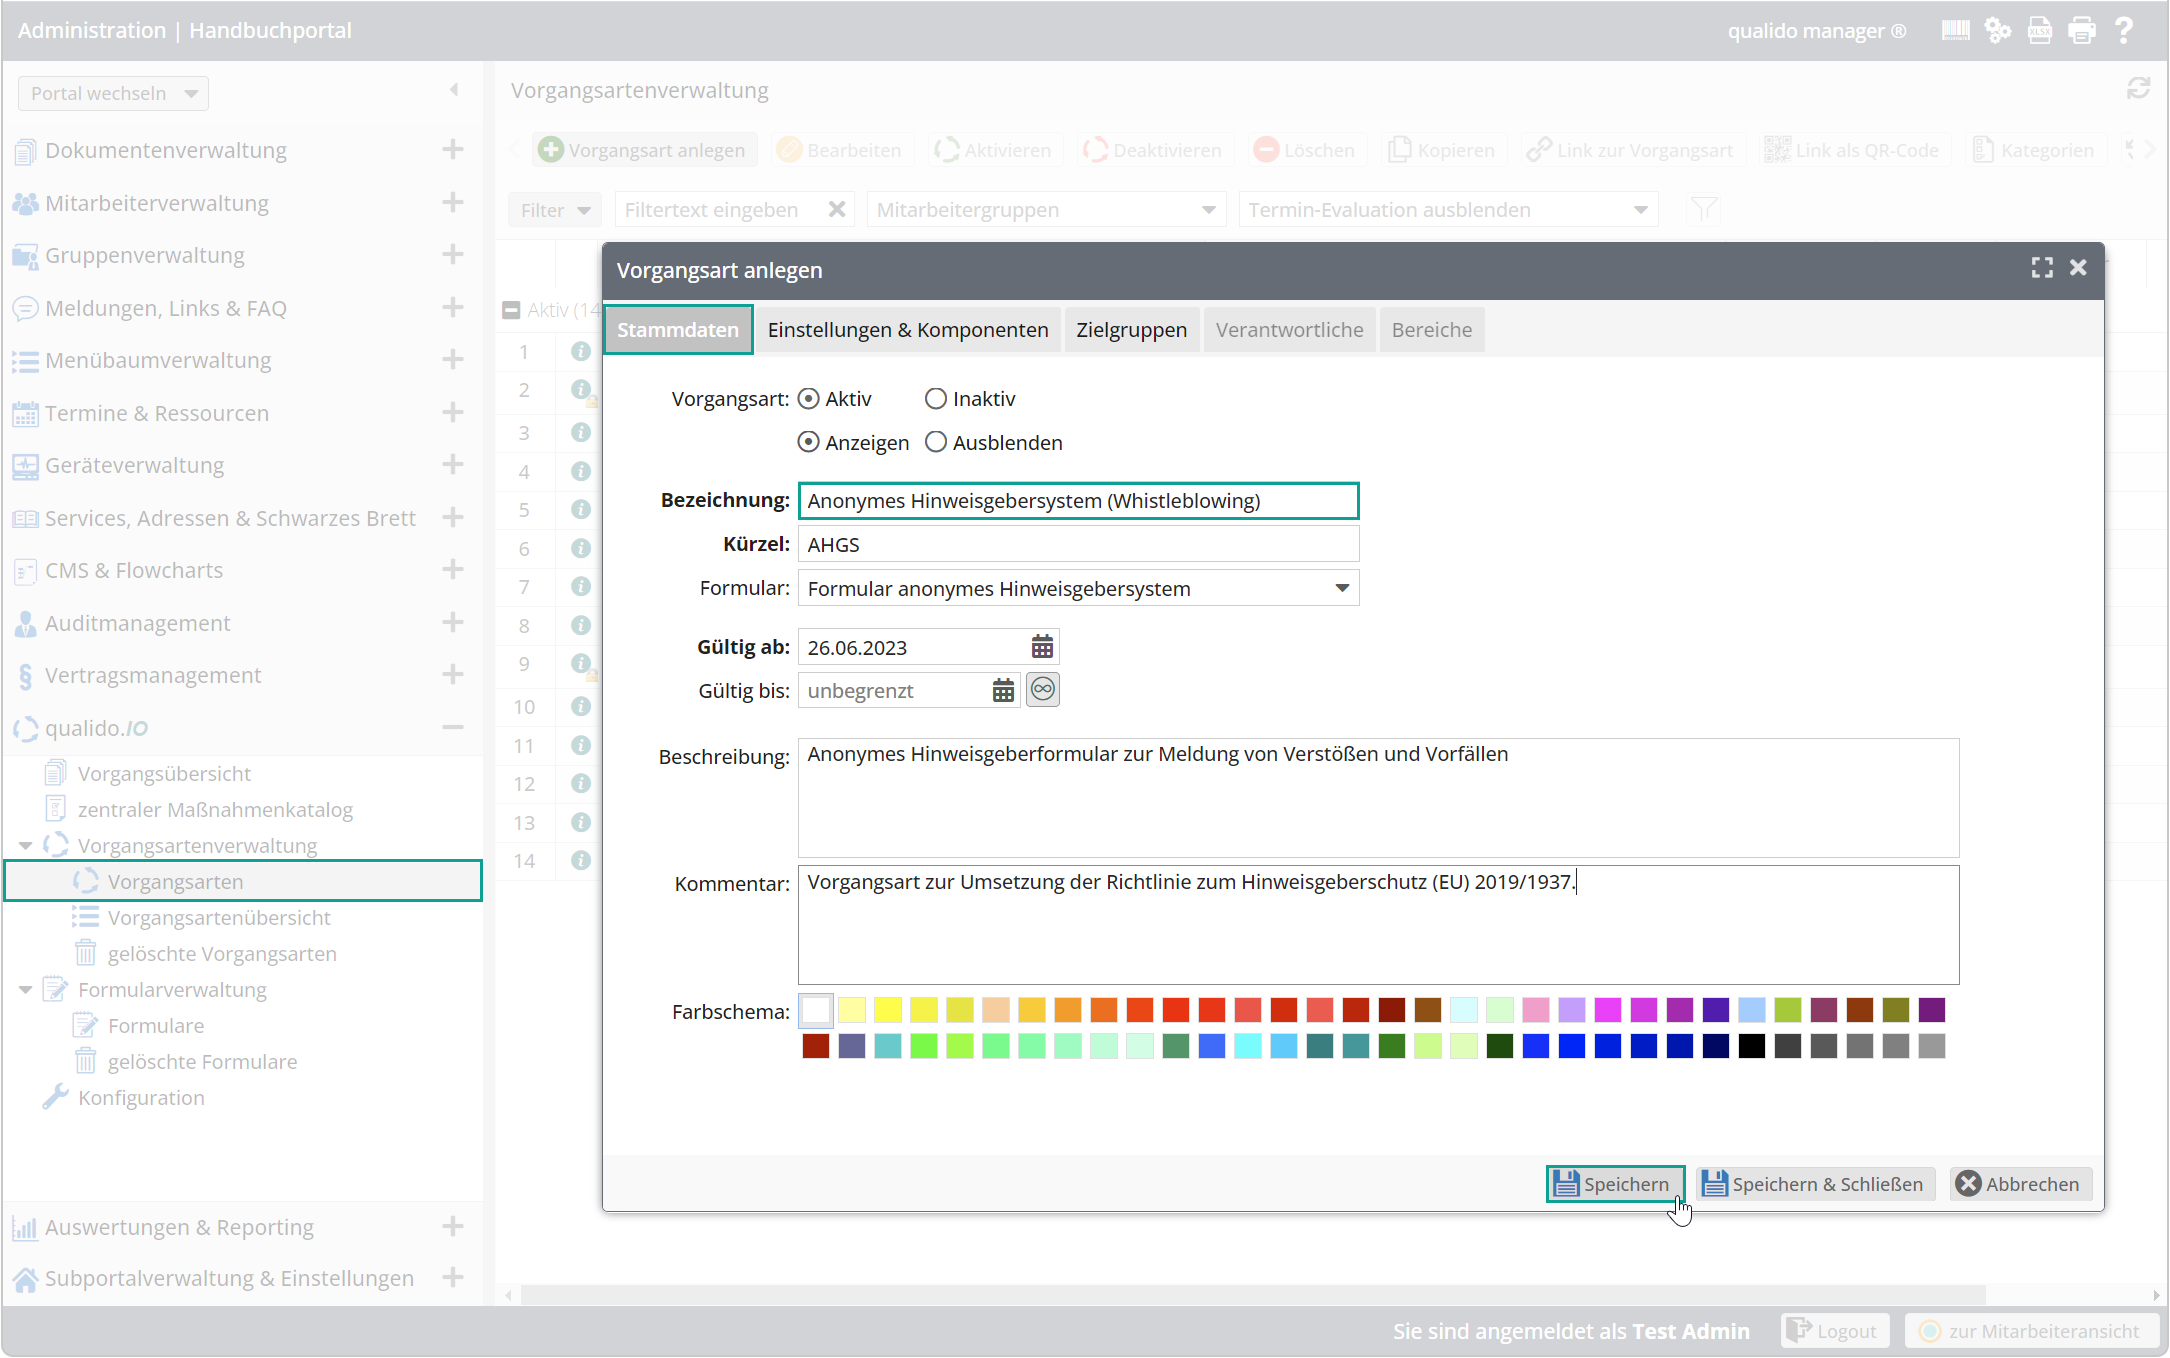The image size is (2170, 1358).
Task: Open Mitarbeiterverwaltung in the sidebar
Action: 157,203
